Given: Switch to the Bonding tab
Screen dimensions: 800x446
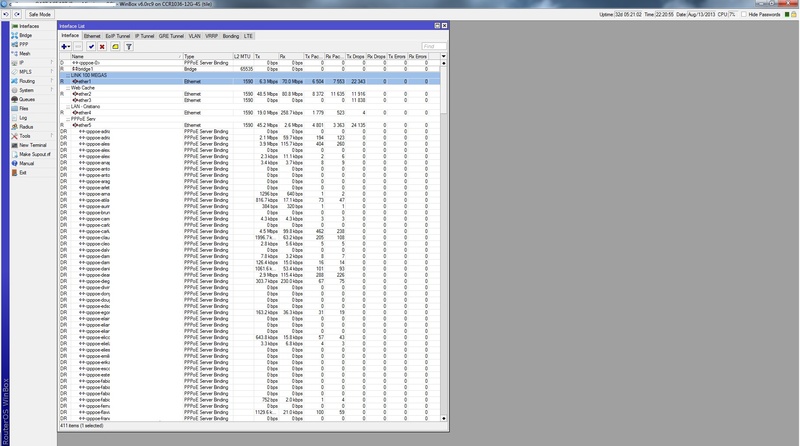Looking at the screenshot, I should (231, 36).
